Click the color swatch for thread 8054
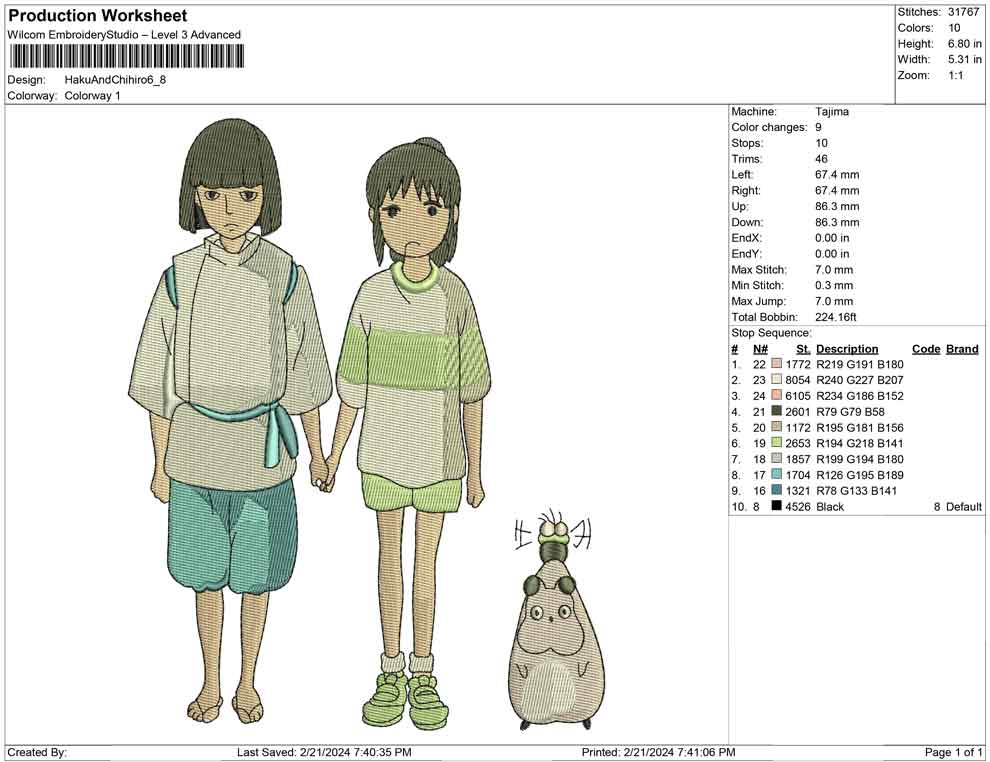 tap(777, 379)
